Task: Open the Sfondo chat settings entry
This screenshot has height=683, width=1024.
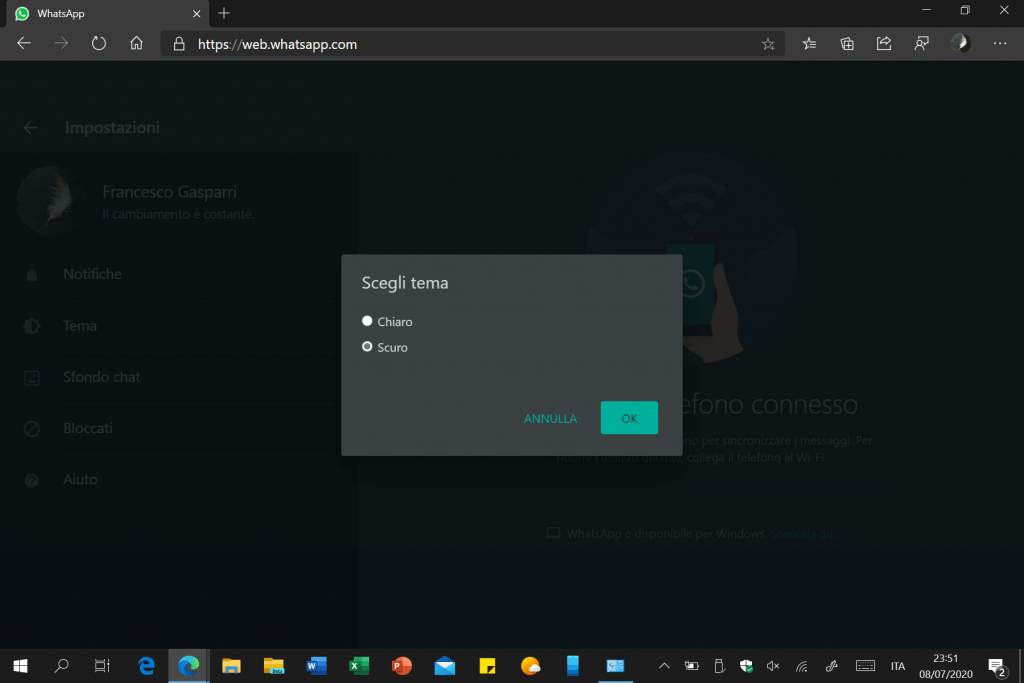Action: [x=101, y=377]
